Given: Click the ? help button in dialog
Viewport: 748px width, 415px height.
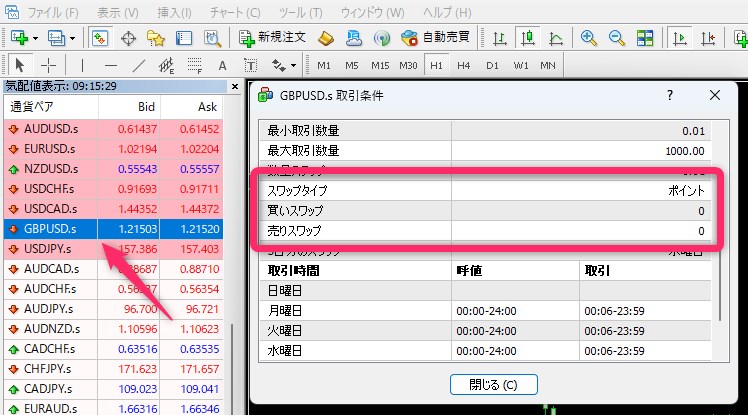Looking at the screenshot, I should click(670, 95).
